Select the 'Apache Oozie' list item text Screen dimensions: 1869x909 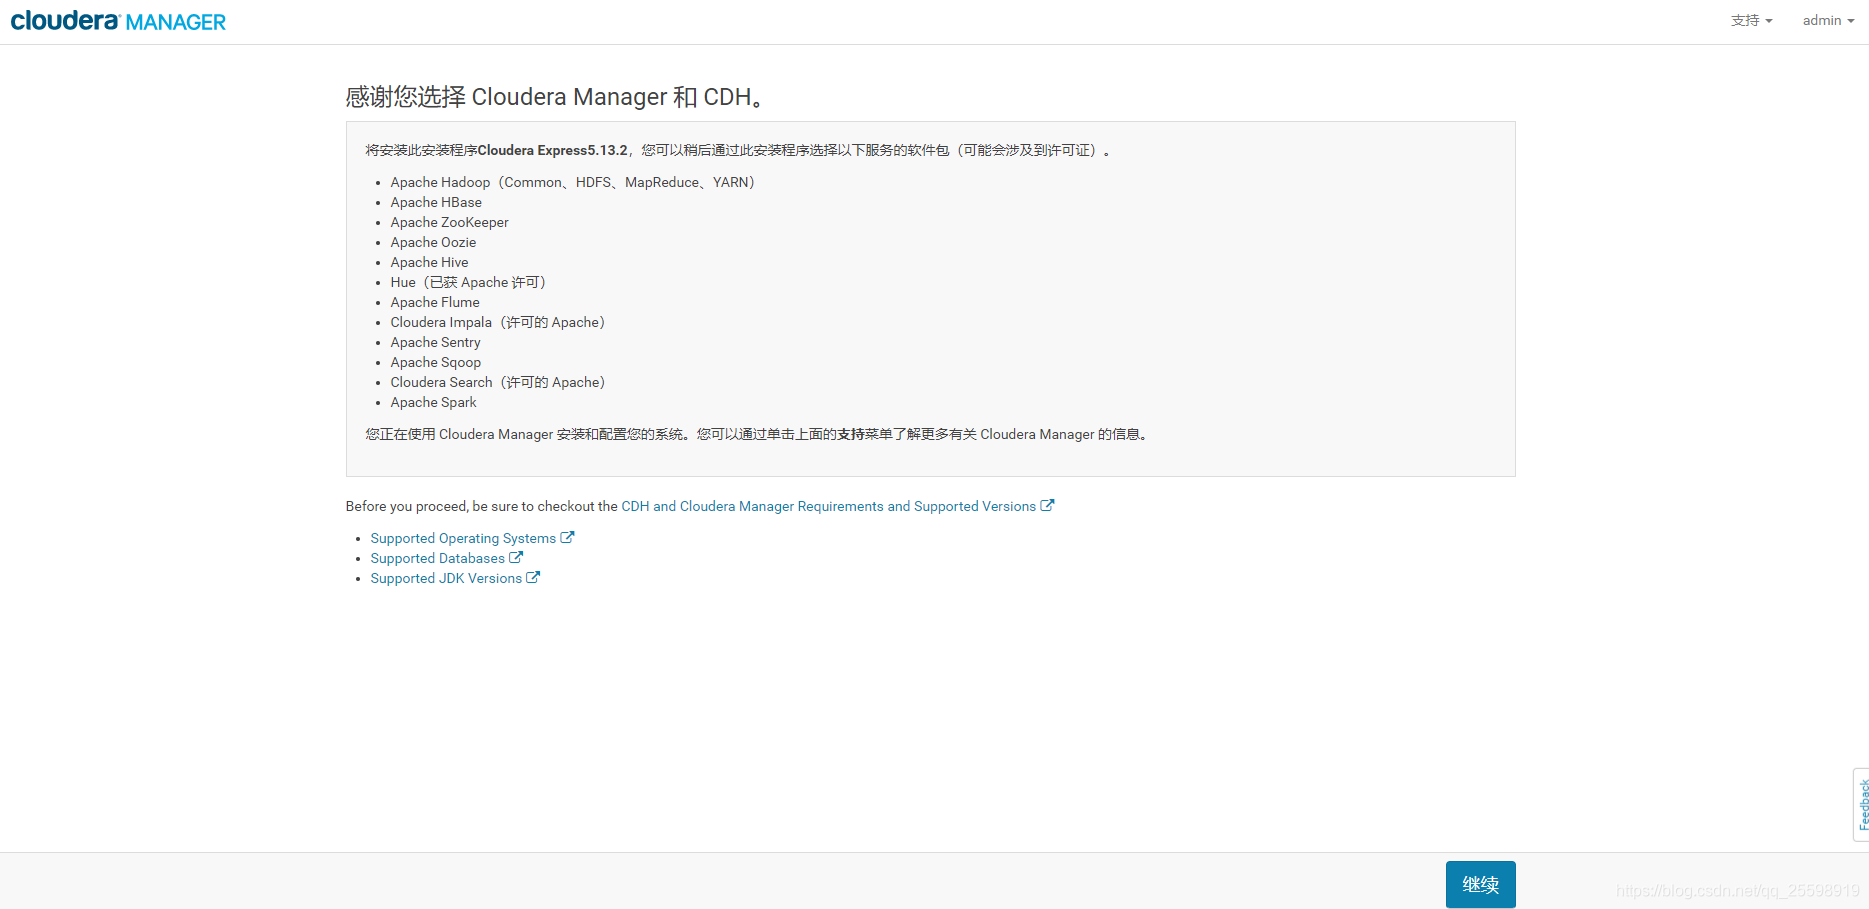(433, 242)
